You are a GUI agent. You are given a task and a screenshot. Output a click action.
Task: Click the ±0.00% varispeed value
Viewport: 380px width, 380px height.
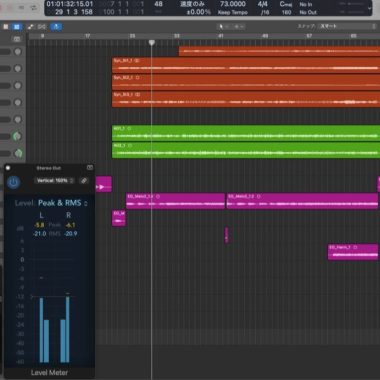[x=198, y=12]
